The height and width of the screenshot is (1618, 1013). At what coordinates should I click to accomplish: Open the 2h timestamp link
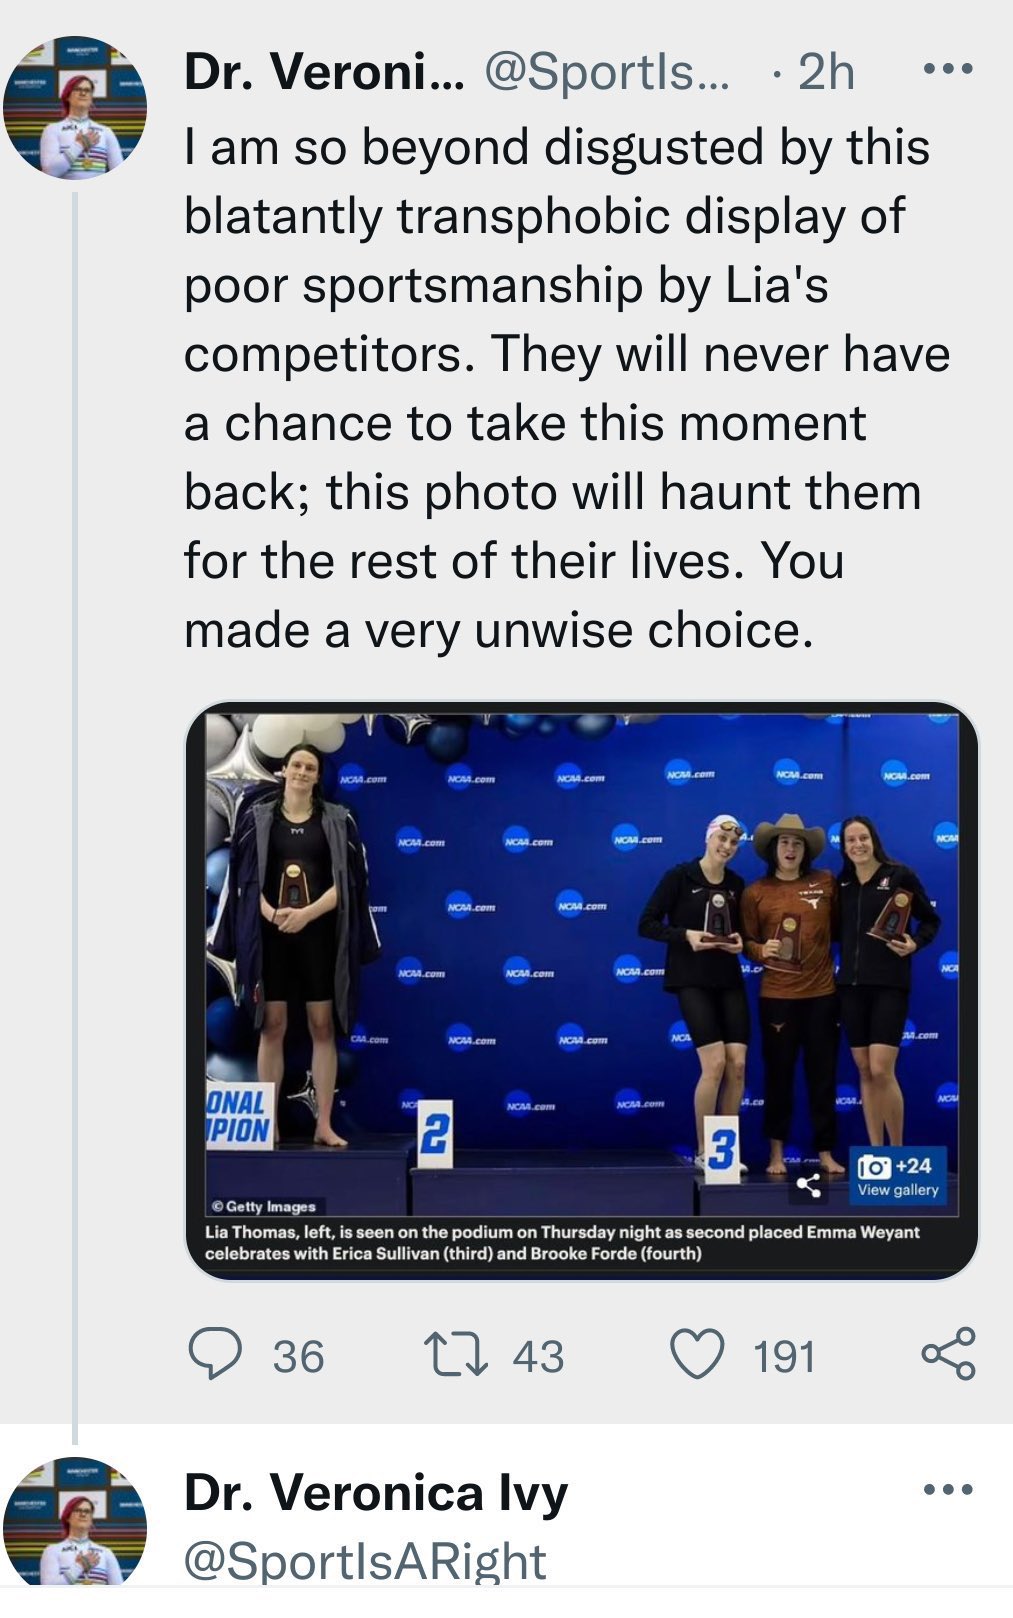click(826, 71)
